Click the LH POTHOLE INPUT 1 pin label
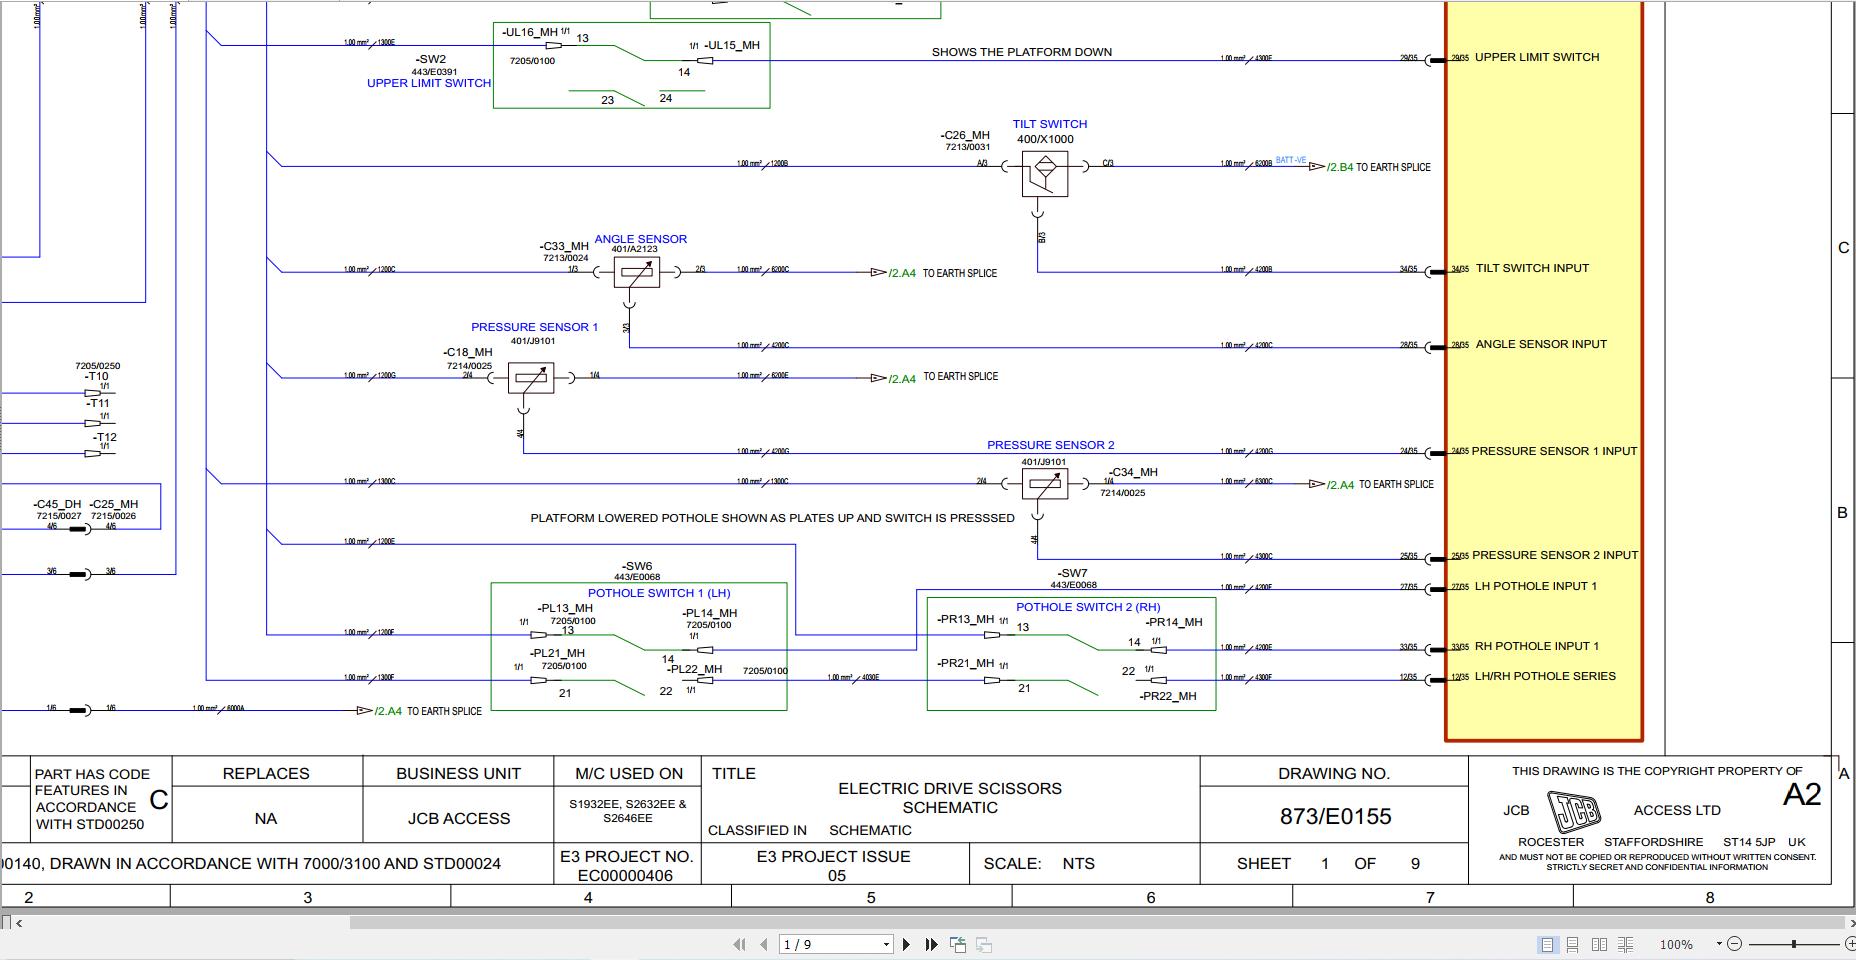This screenshot has height=960, width=1856. (1535, 586)
